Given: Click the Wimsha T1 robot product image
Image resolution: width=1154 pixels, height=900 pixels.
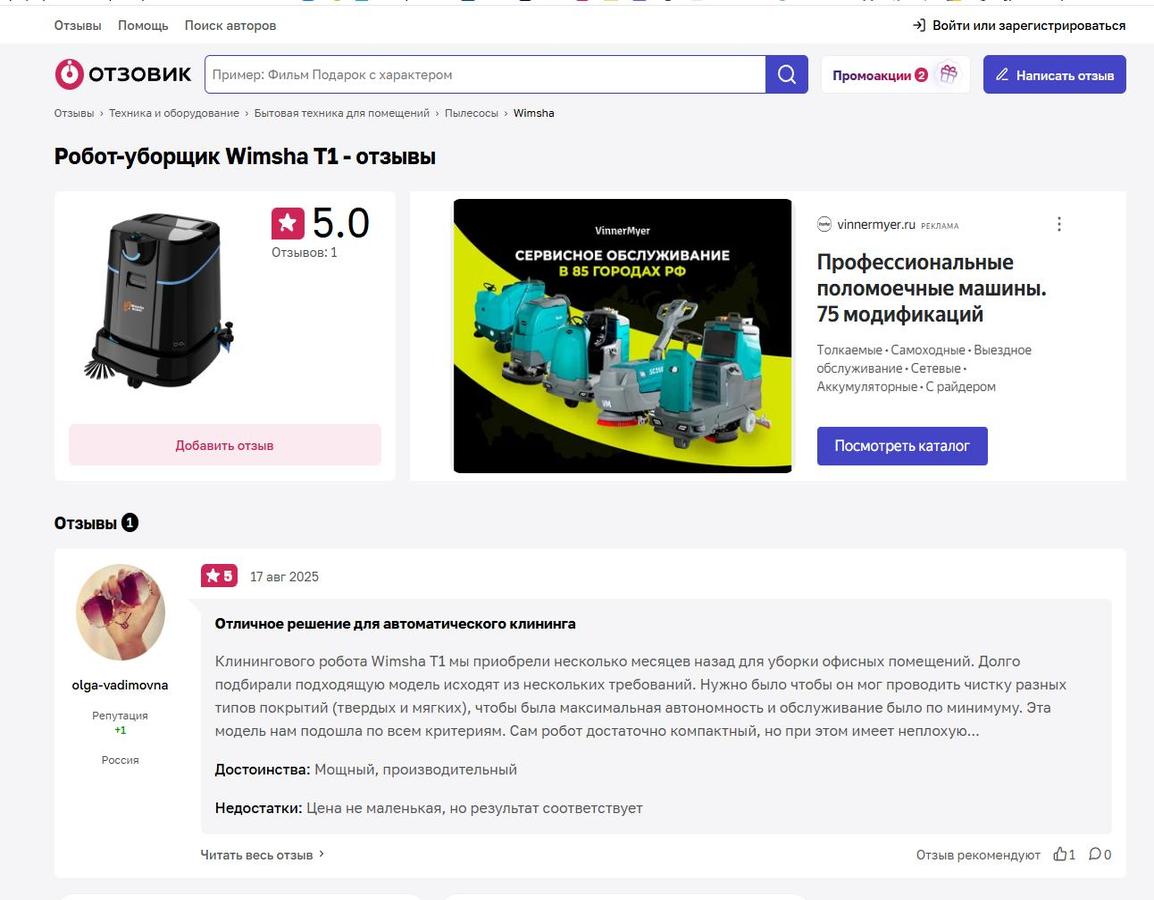Looking at the screenshot, I should pos(159,300).
